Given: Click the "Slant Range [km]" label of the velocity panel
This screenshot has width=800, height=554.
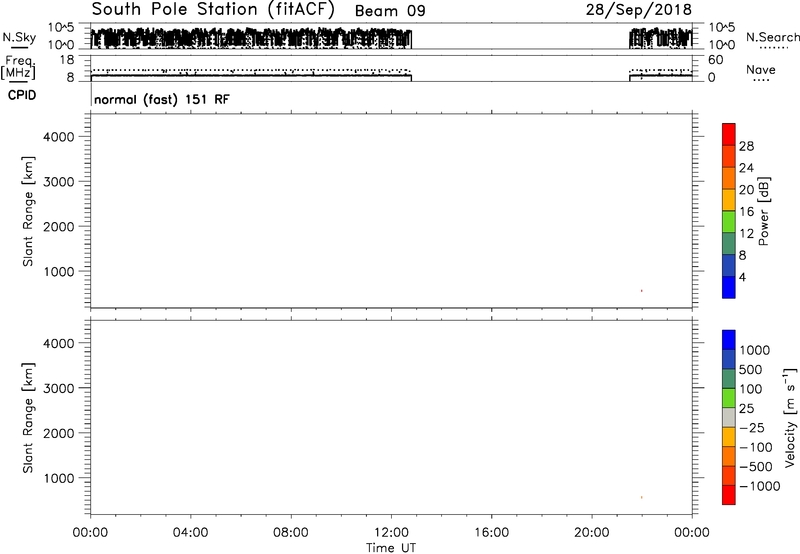Looking at the screenshot, I should 28,418.
